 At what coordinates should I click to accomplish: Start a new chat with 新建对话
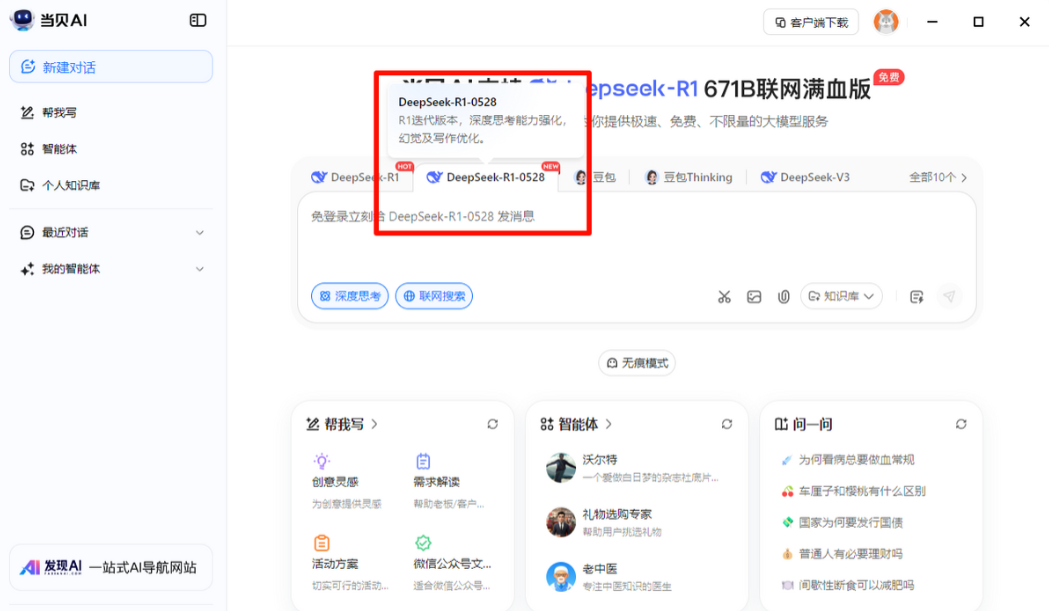[111, 67]
